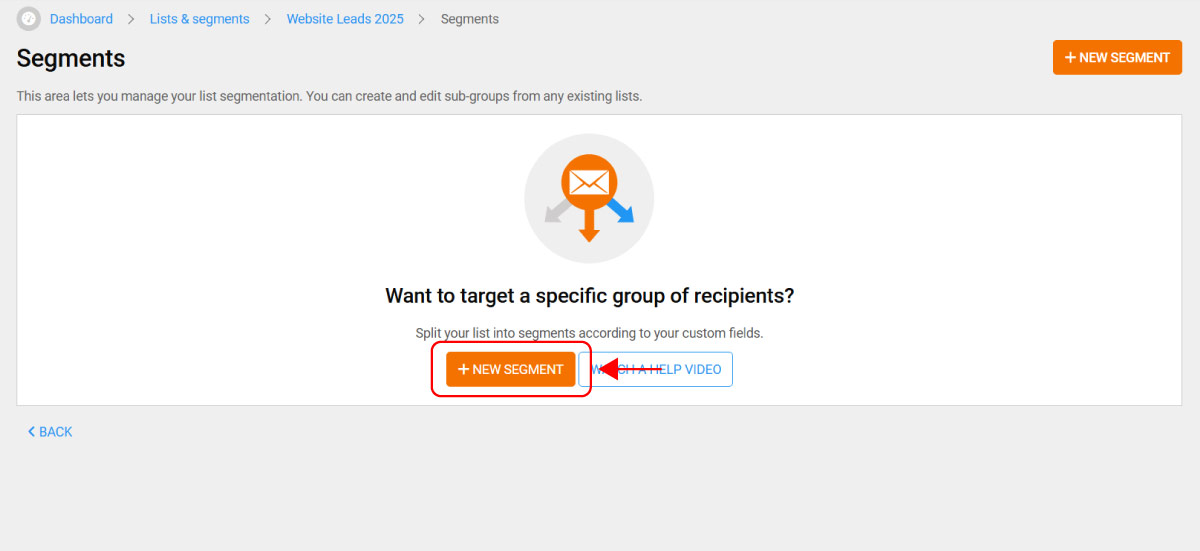The height and width of the screenshot is (551, 1200).
Task: Click the red arrow pointing at New Segment
Action: 609,370
